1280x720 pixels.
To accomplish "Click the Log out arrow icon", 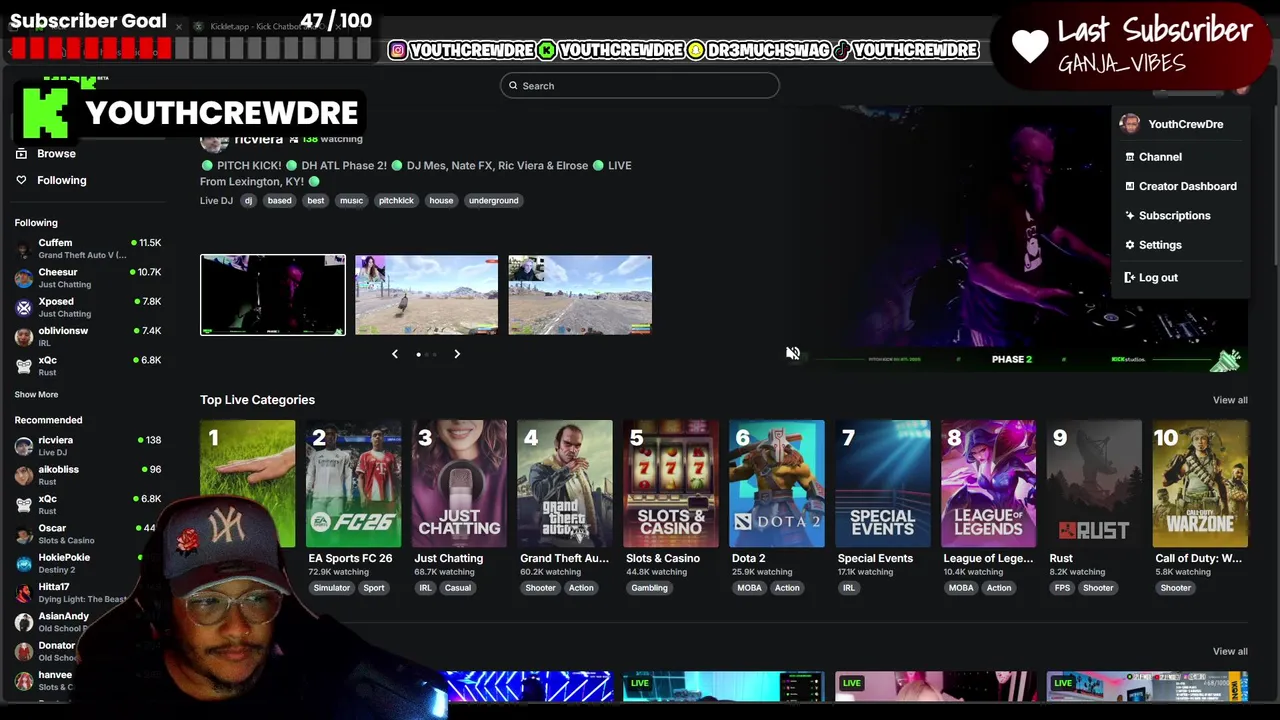I will click(1130, 278).
